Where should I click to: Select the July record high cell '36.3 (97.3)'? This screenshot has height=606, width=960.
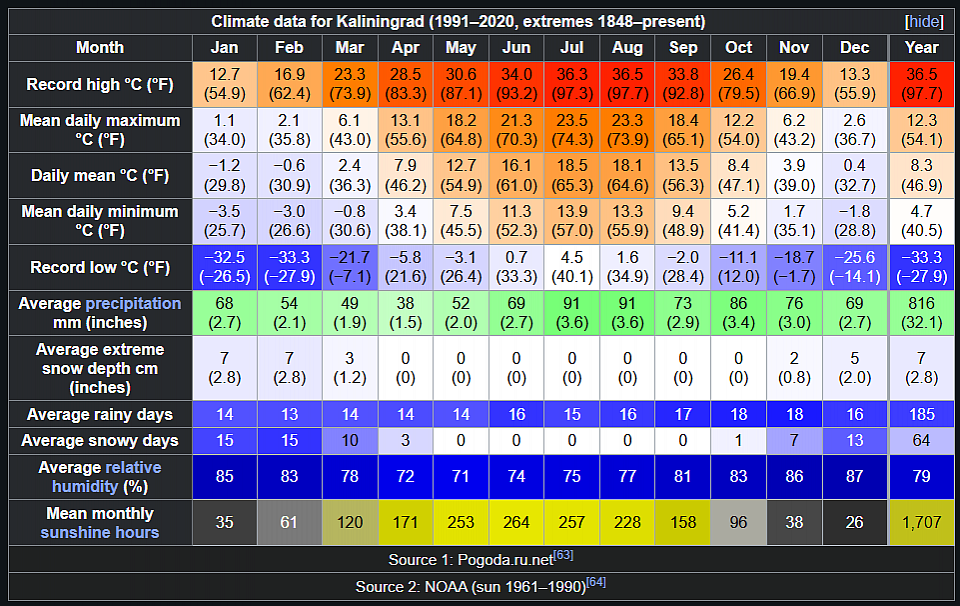tap(572, 84)
